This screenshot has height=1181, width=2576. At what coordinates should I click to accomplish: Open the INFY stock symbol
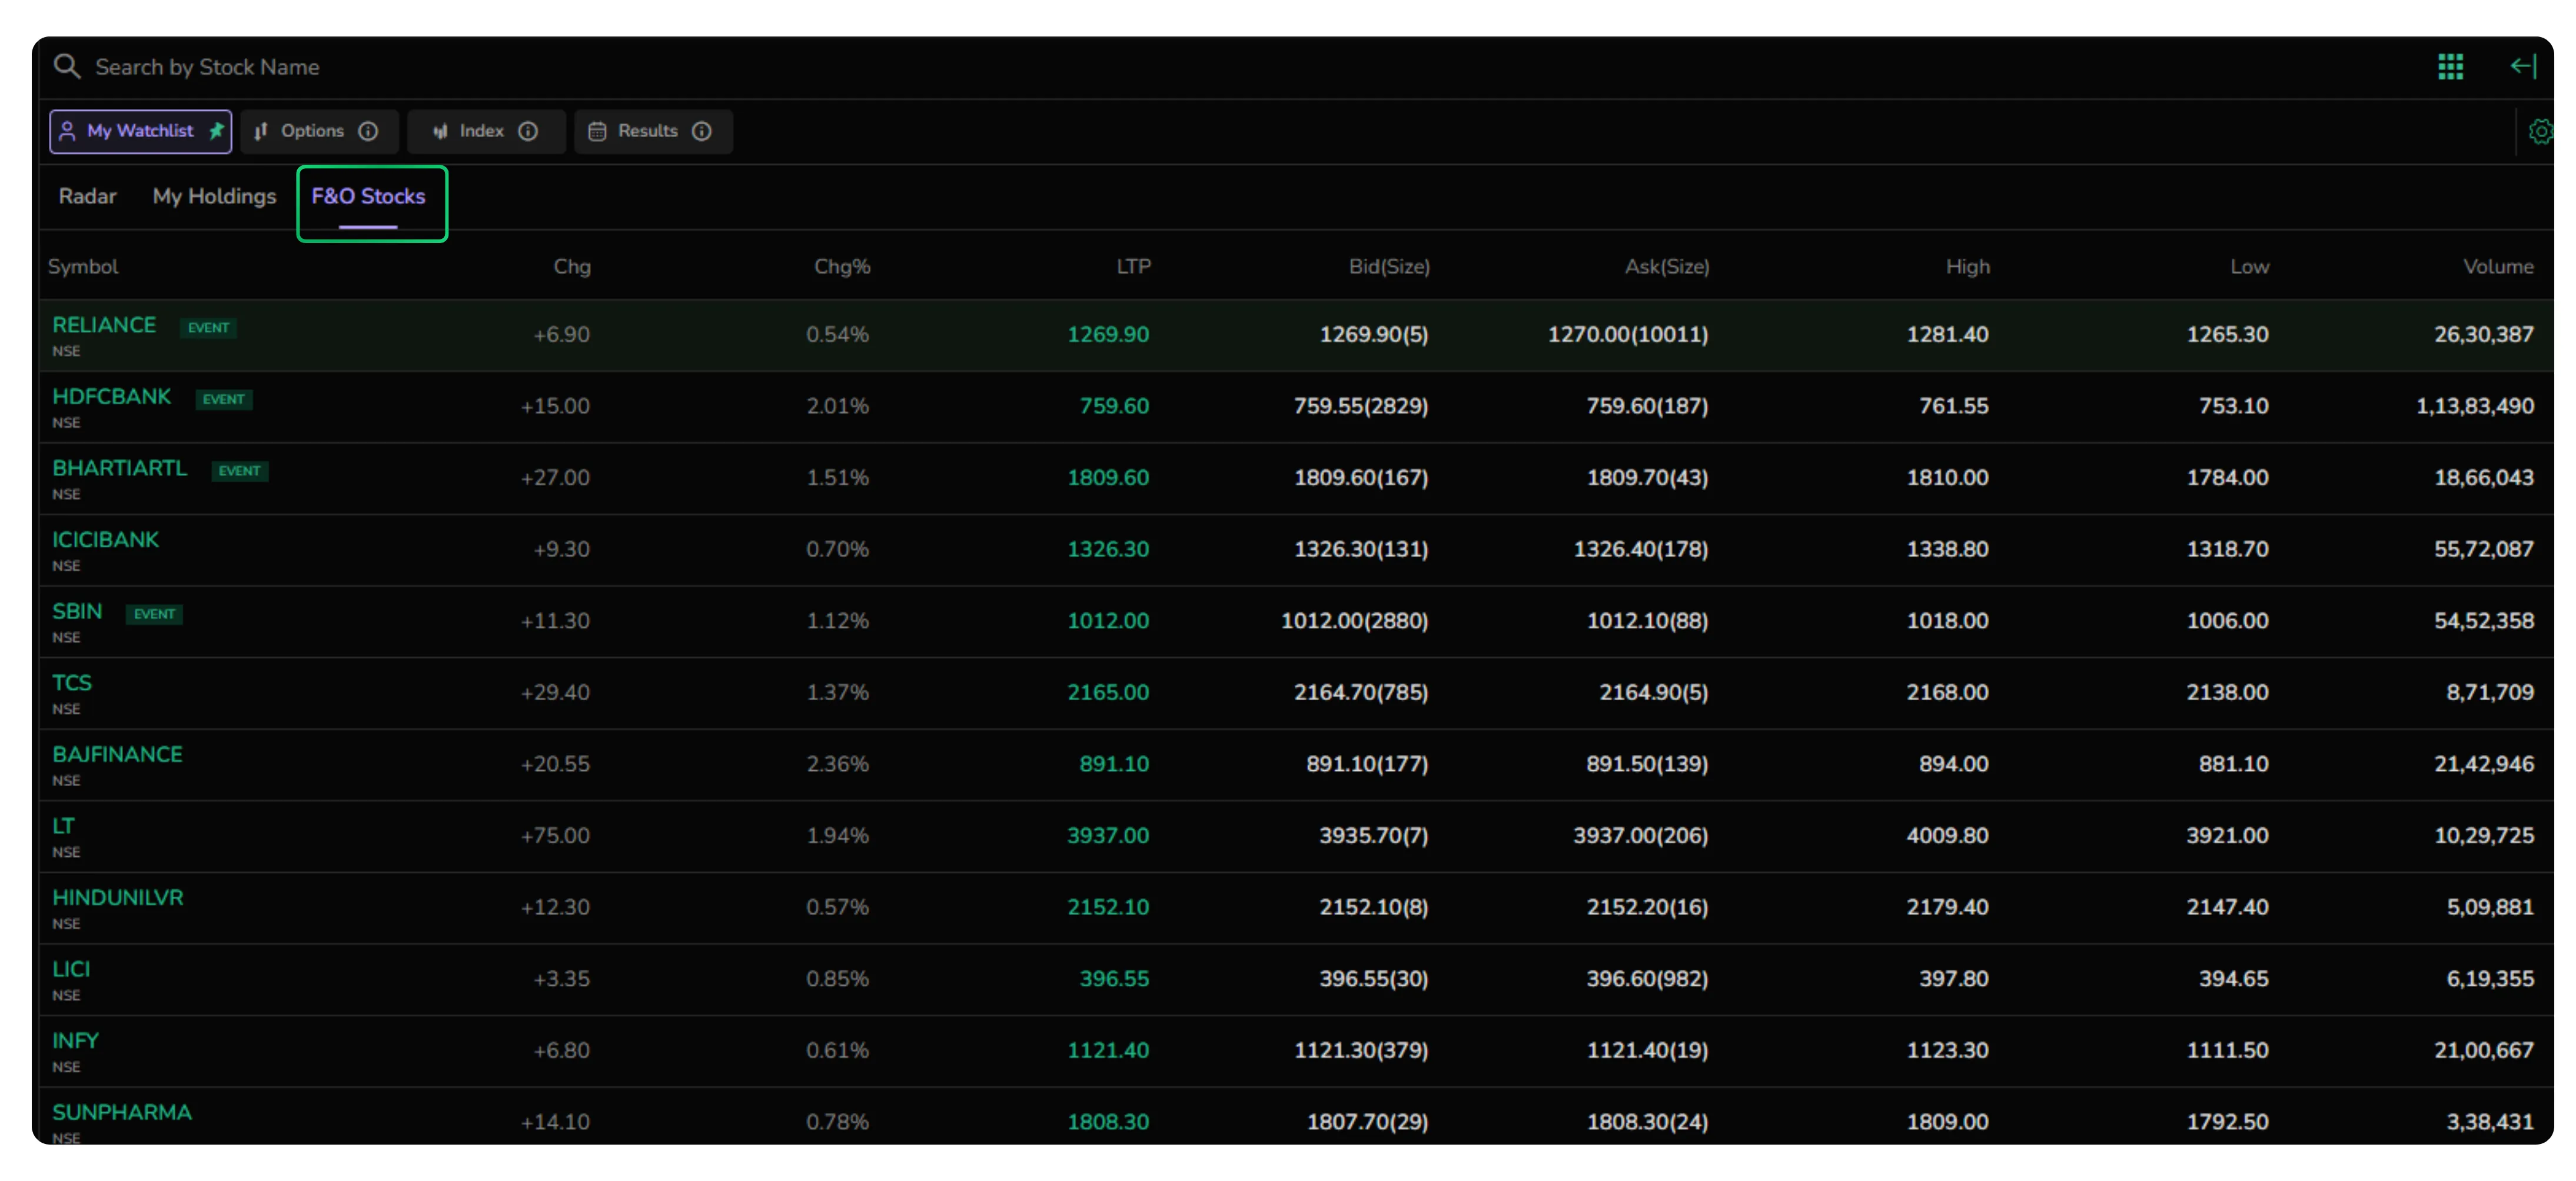pyautogui.click(x=75, y=1041)
